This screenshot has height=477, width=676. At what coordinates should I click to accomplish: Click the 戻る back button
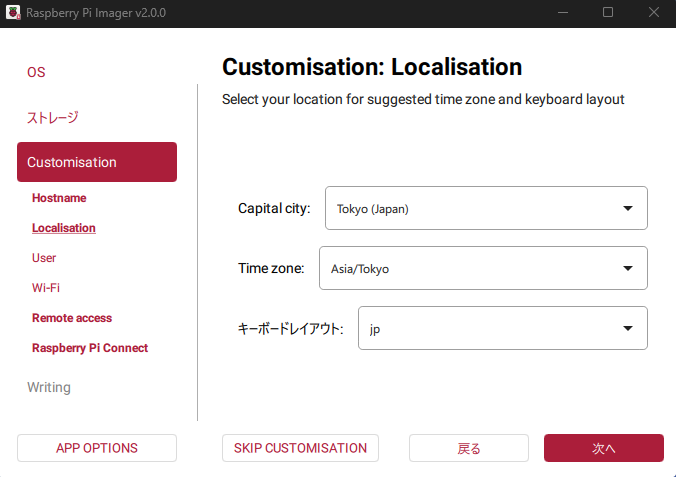pyautogui.click(x=469, y=448)
